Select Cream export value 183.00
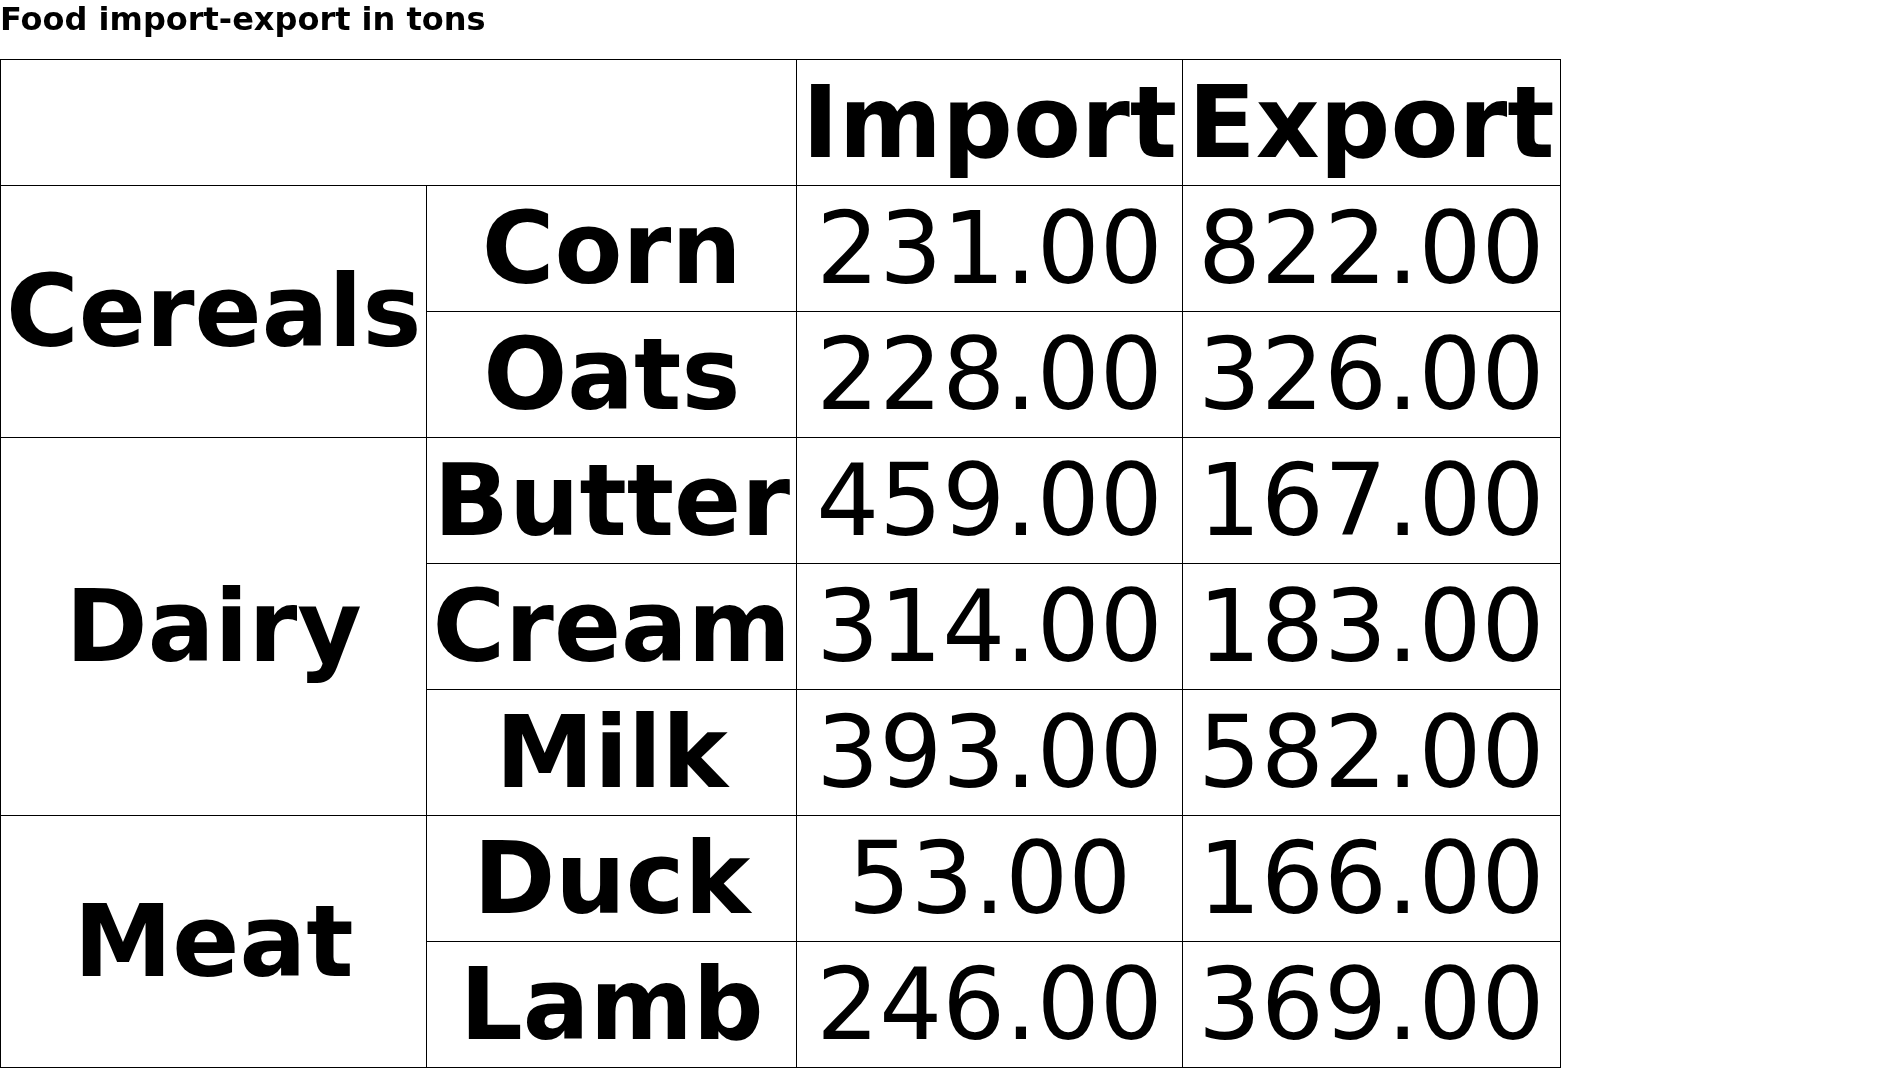Screen dimensions: 1889x1068 point(1371,627)
